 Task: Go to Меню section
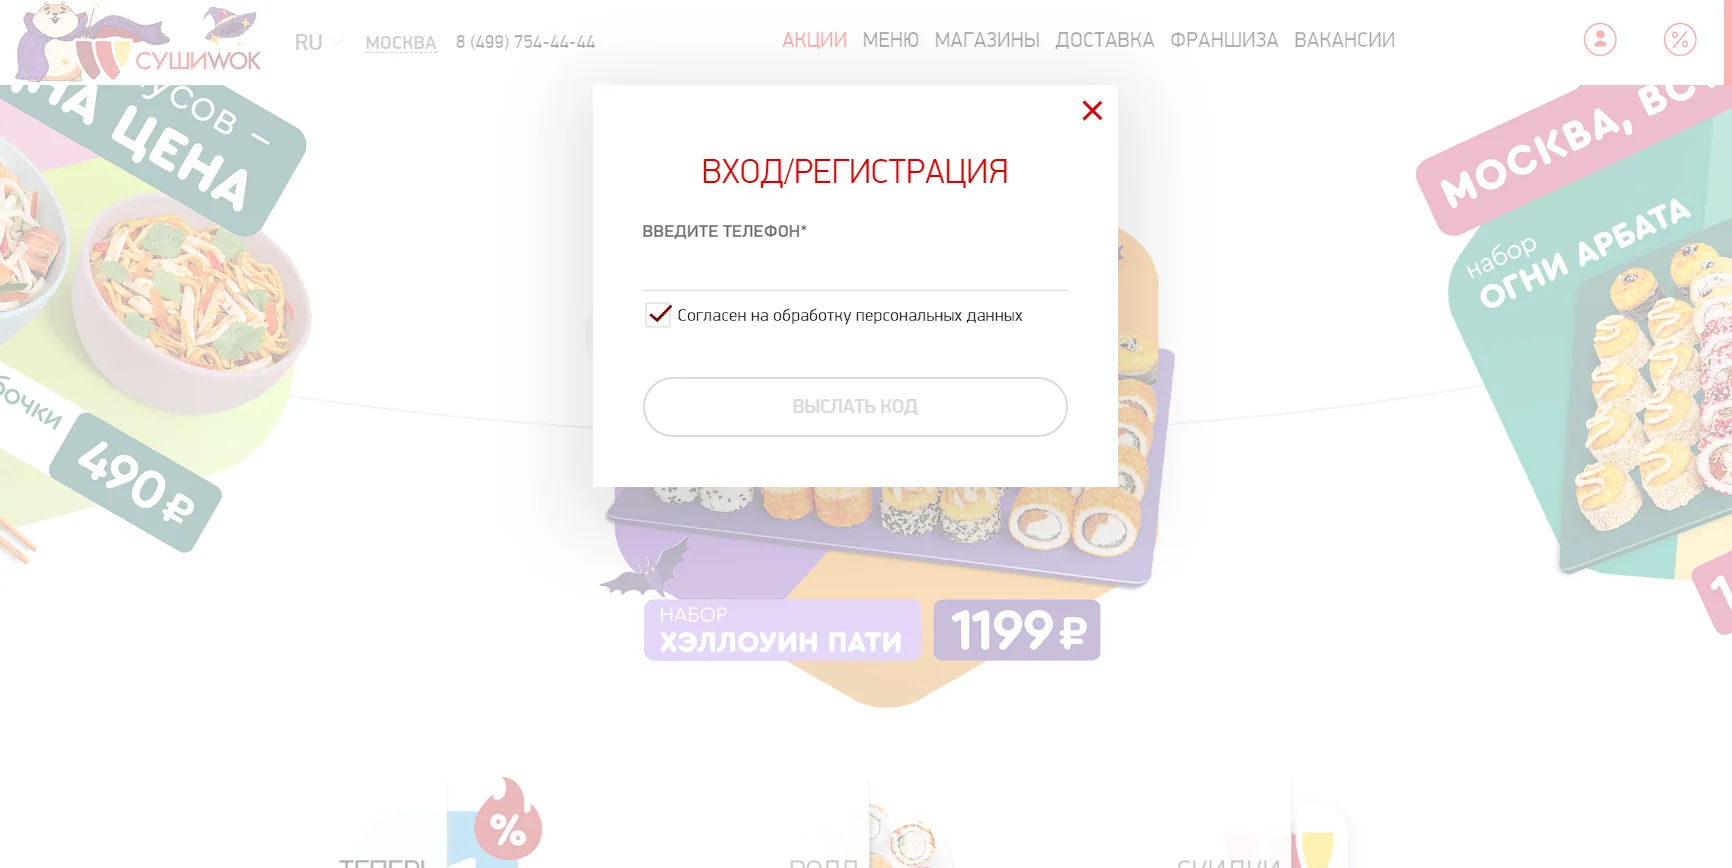[x=891, y=40]
